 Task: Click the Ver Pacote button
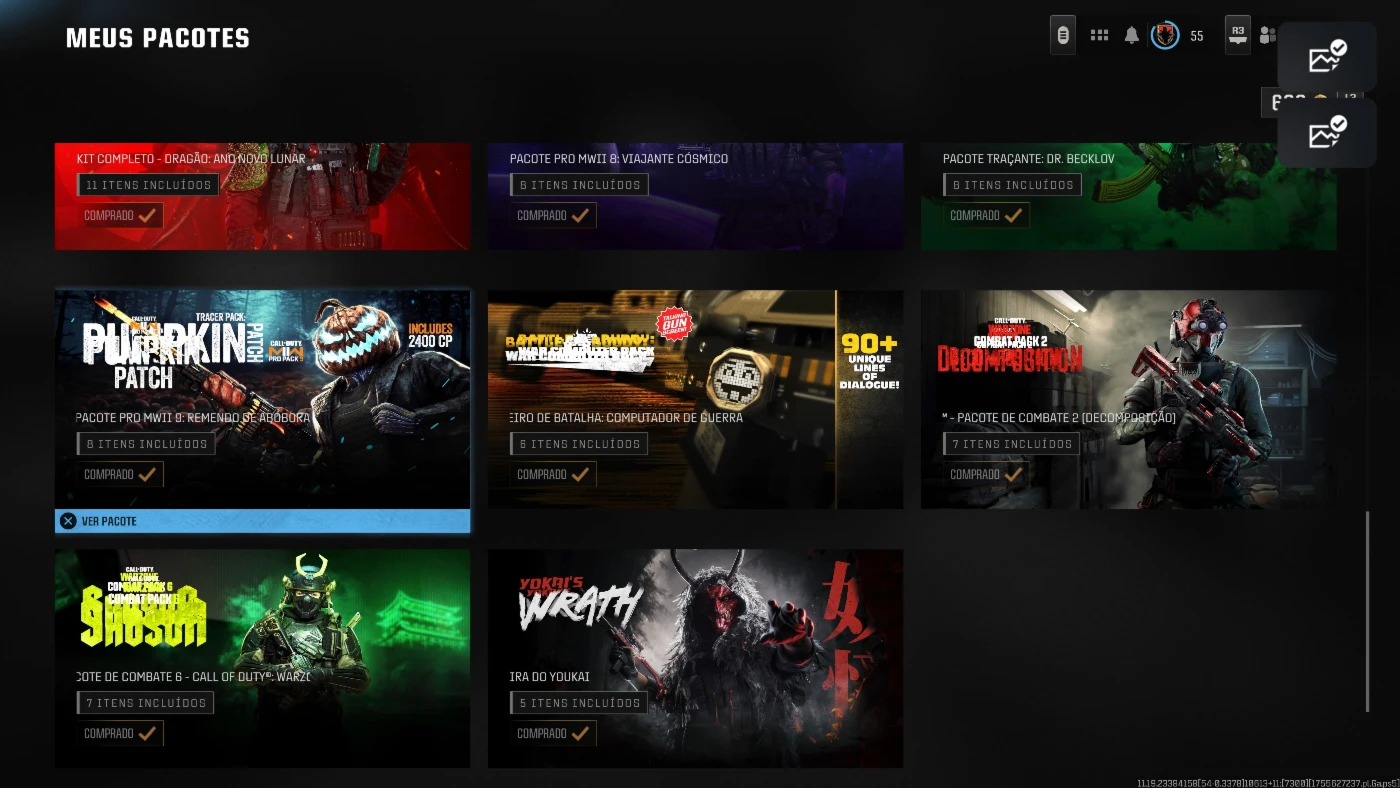[x=262, y=521]
